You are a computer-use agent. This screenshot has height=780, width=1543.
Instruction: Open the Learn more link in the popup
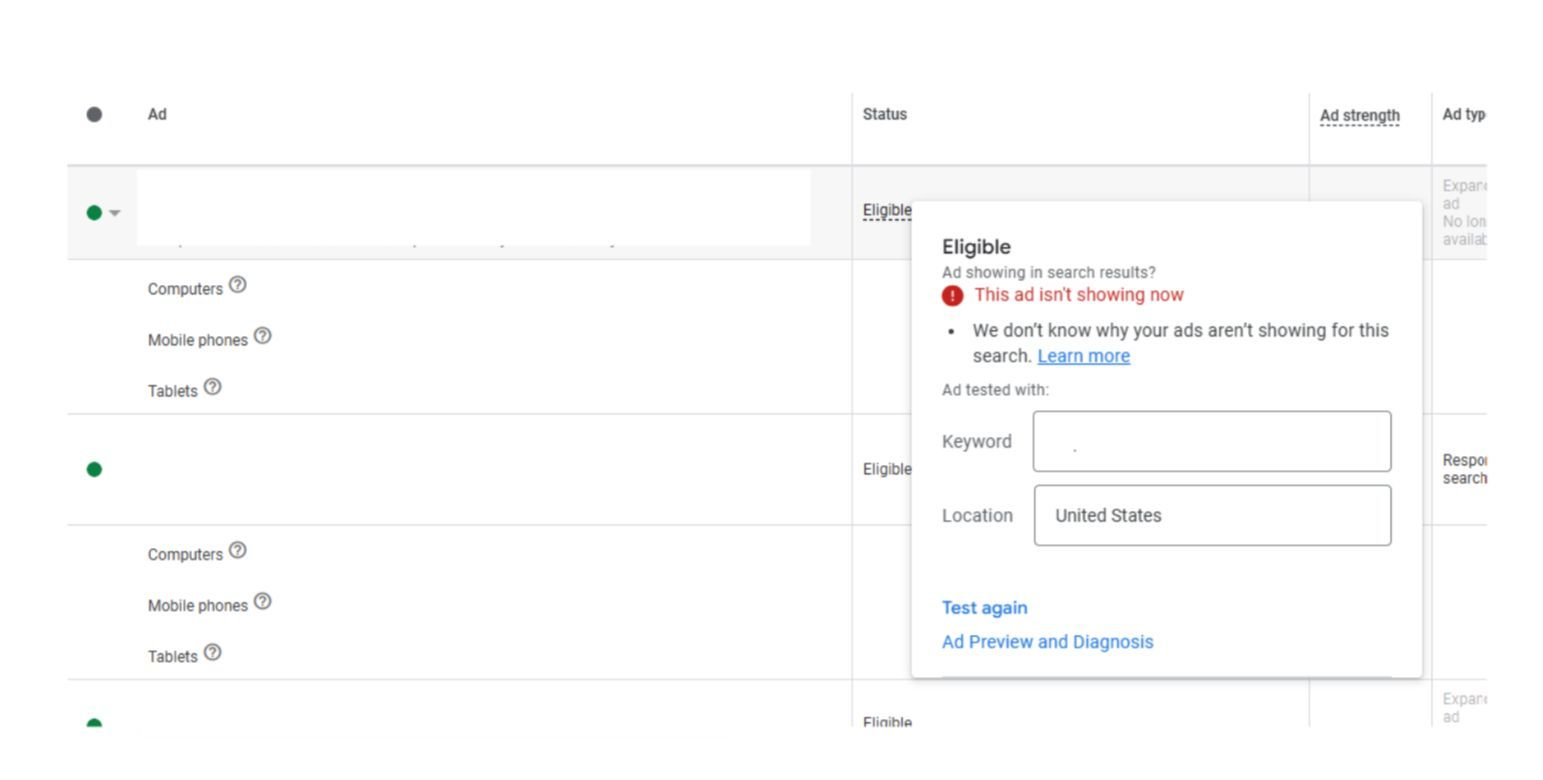tap(1084, 356)
